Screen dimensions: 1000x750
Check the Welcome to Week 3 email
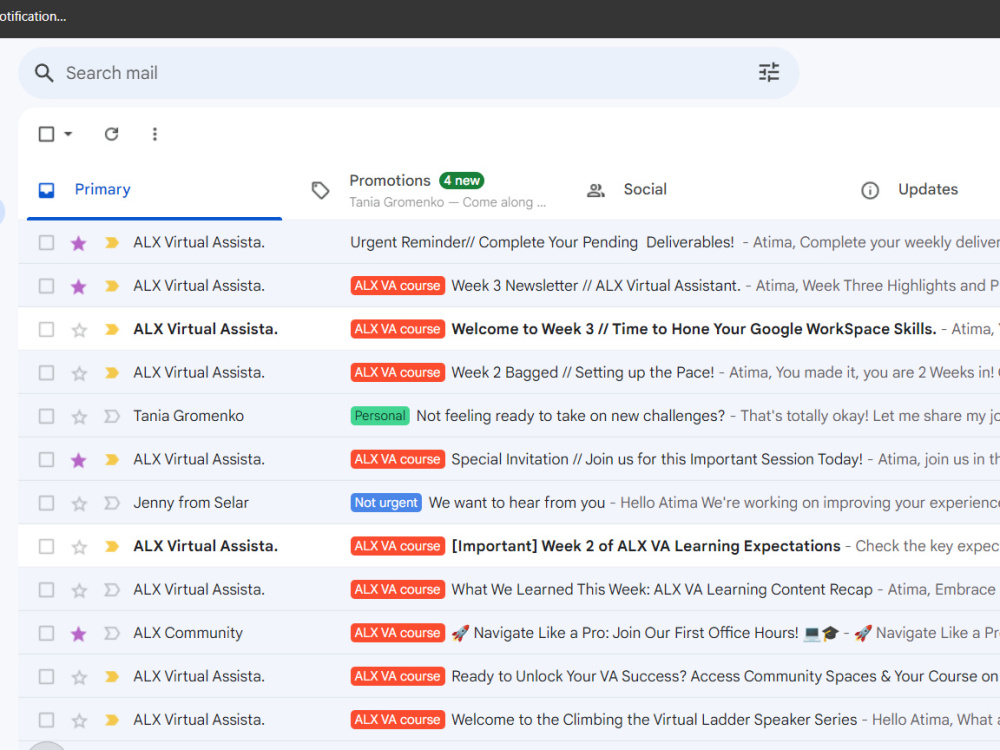[46, 329]
